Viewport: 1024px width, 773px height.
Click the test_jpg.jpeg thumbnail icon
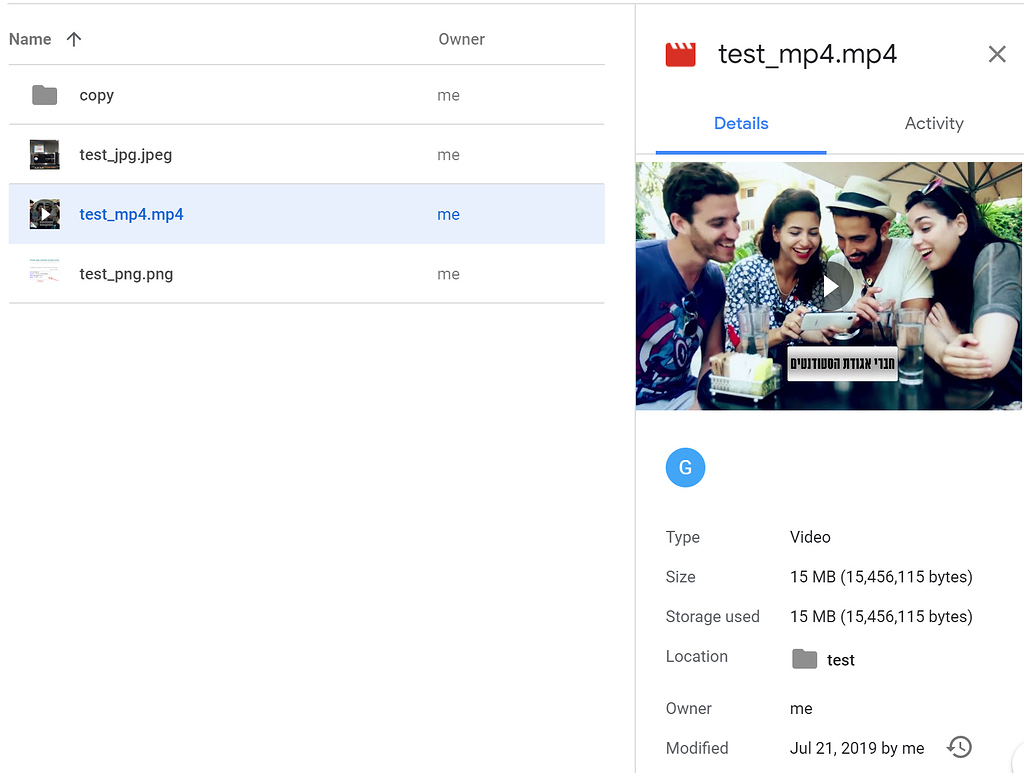pos(44,155)
